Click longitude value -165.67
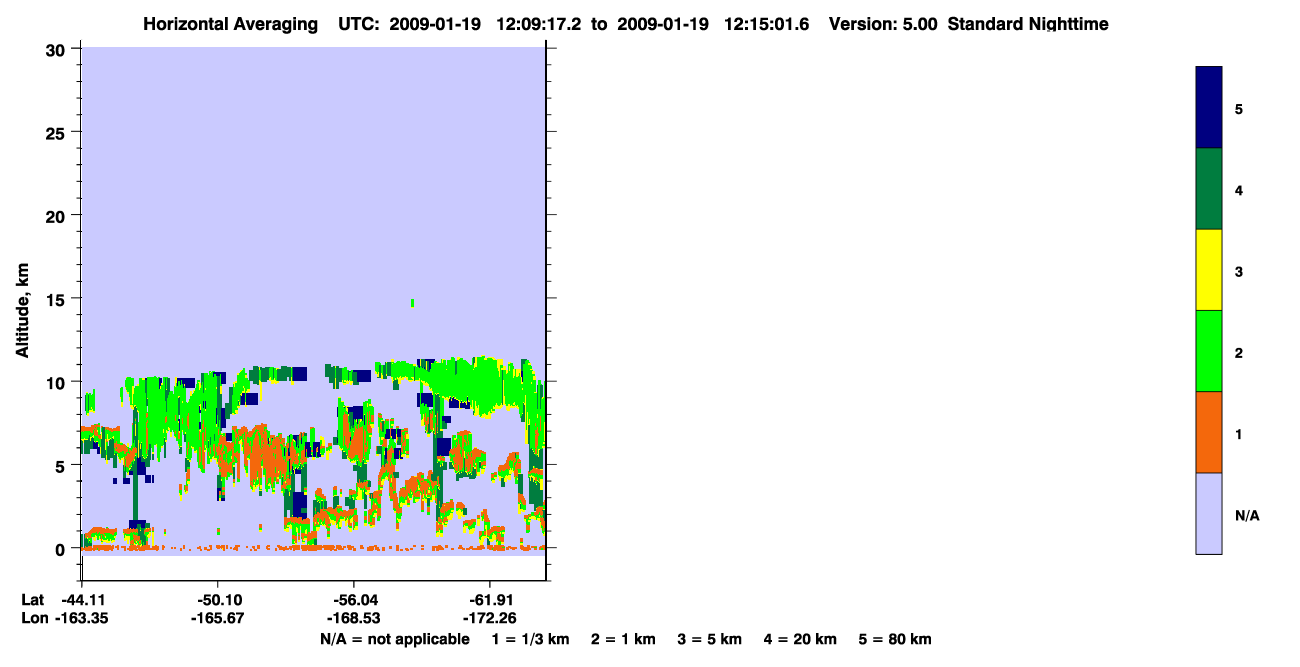This screenshot has height=667, width=1300. (217, 619)
